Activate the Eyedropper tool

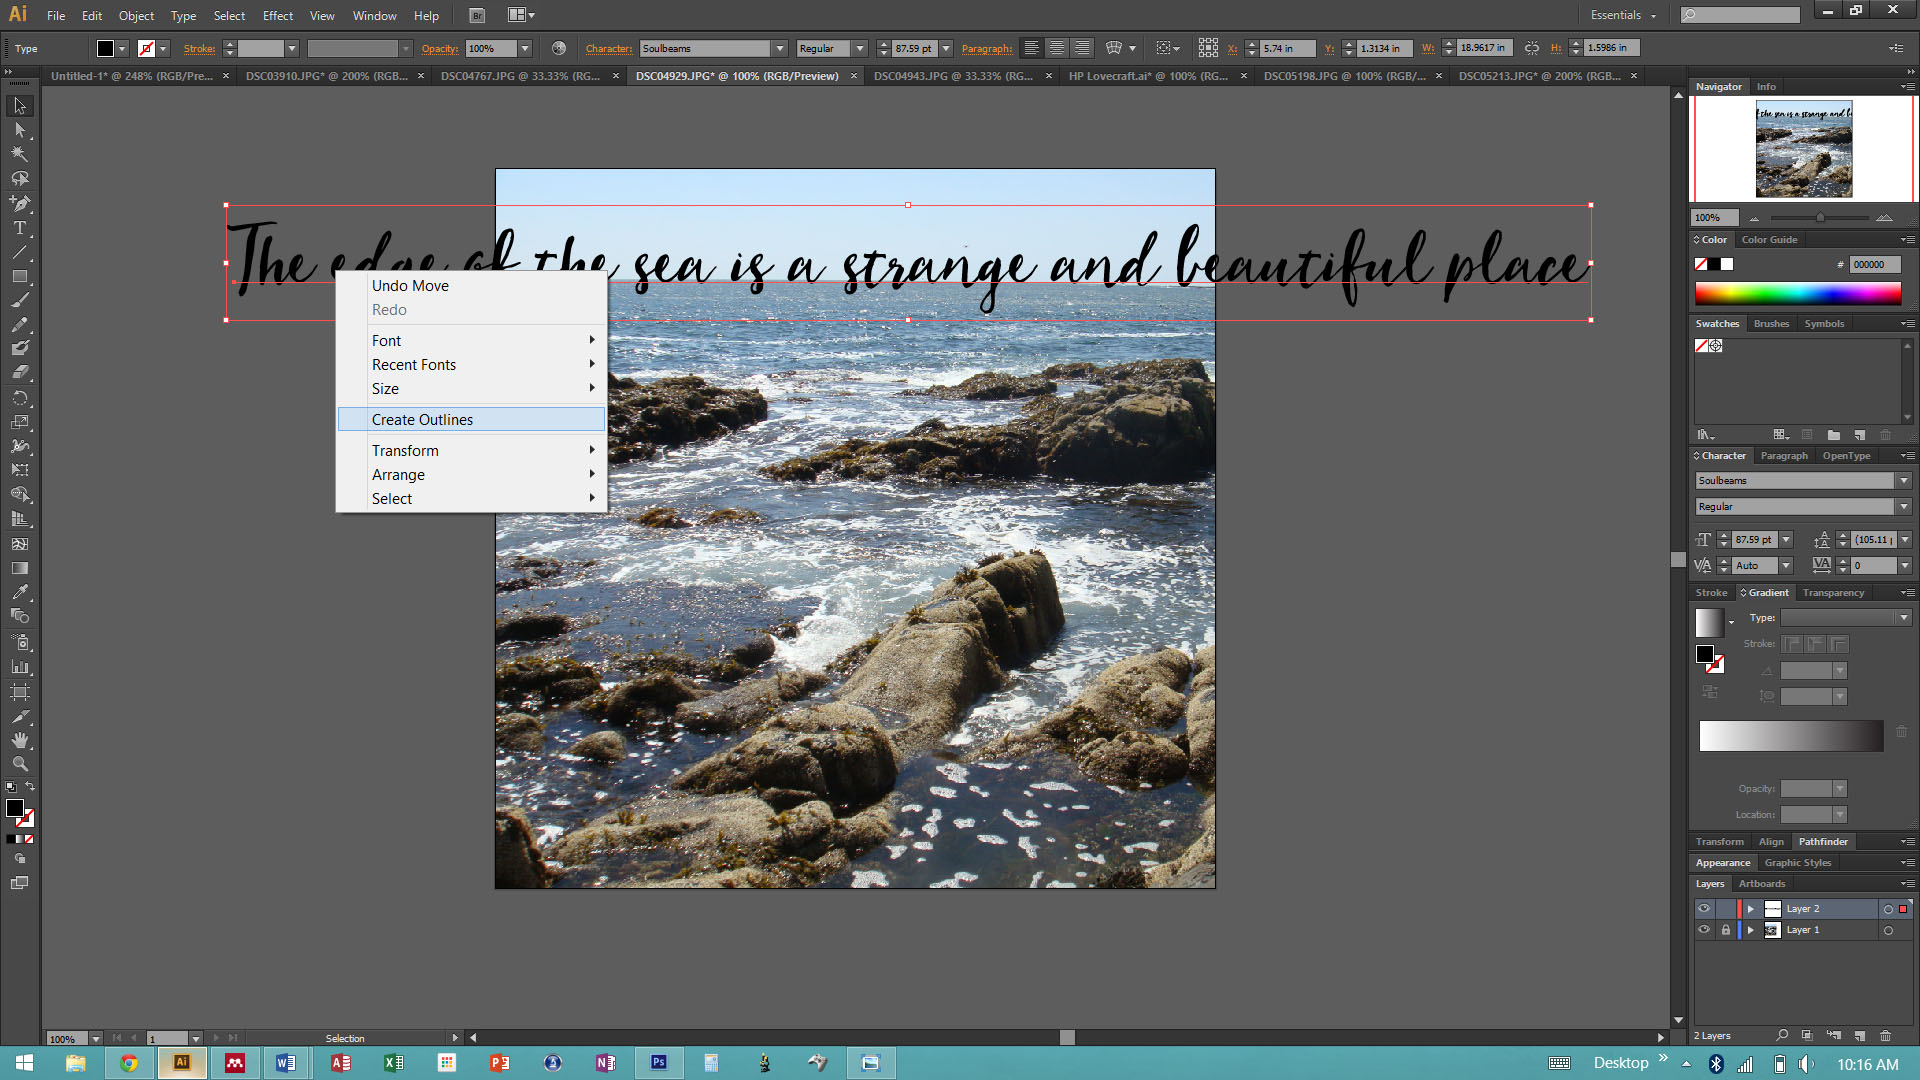(19, 592)
